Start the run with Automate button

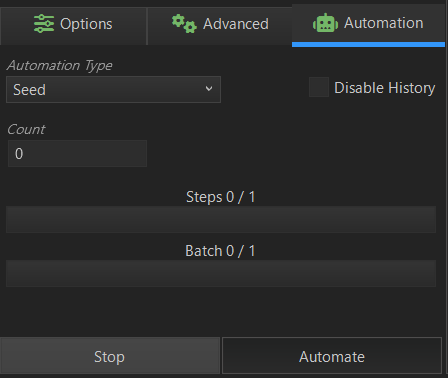pos(332,355)
